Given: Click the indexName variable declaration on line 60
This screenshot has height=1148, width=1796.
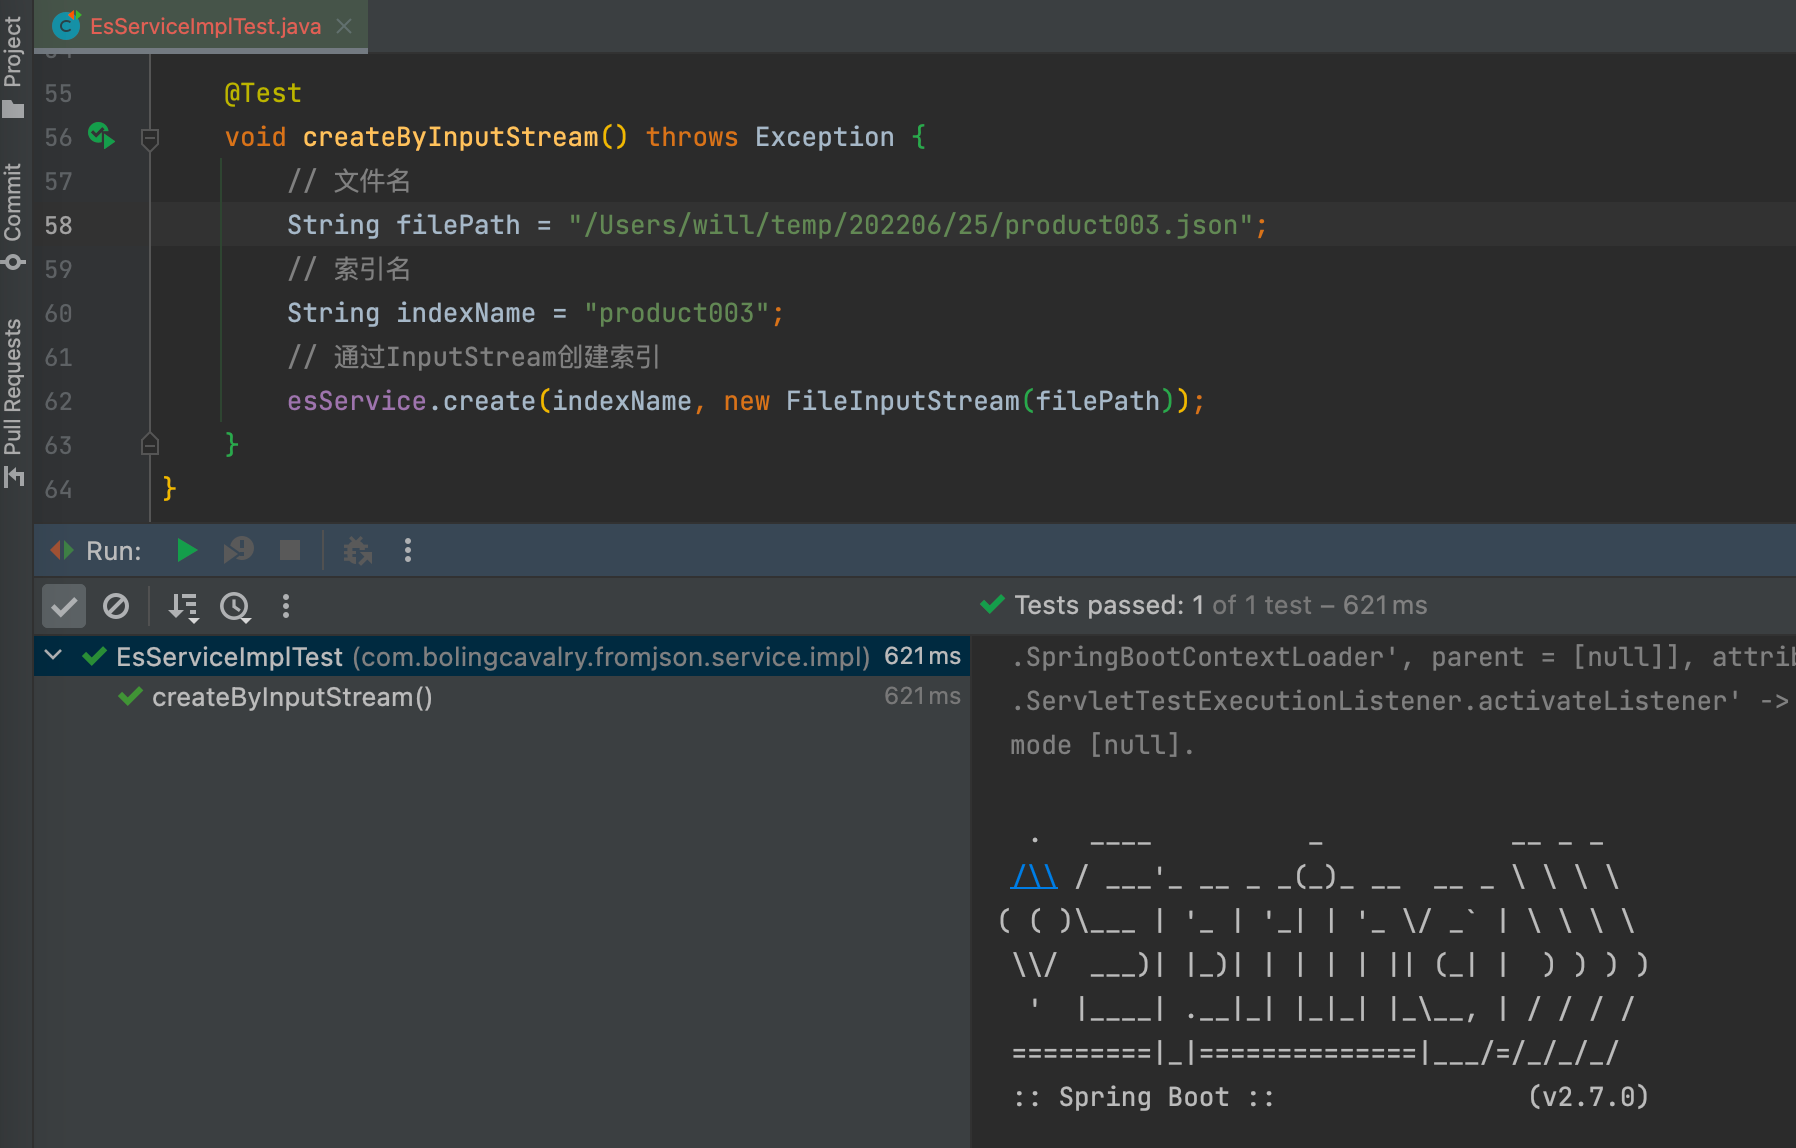Looking at the screenshot, I should point(465,313).
